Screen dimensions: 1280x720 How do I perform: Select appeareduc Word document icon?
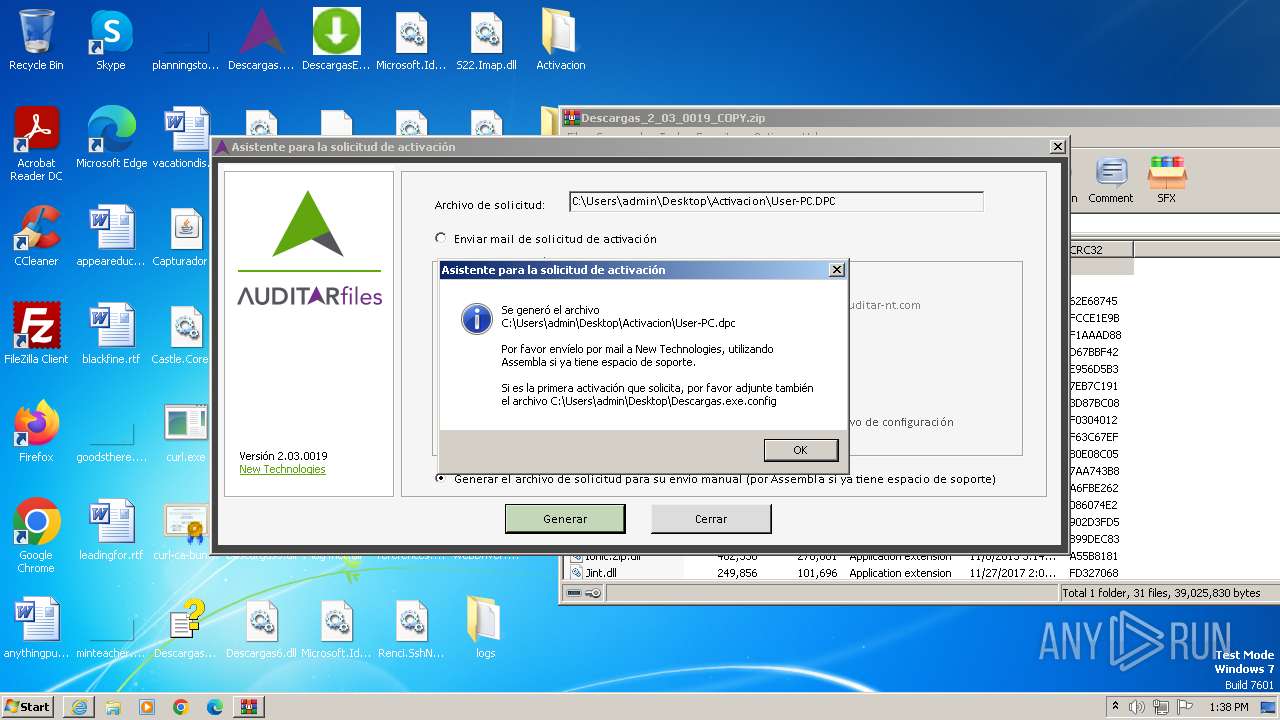pyautogui.click(x=111, y=236)
